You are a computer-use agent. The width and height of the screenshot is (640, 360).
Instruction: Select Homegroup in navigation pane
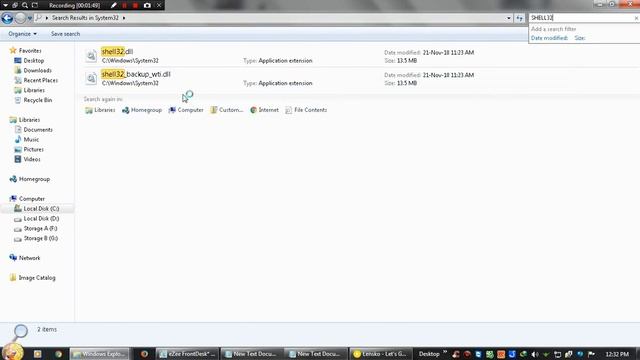tap(30, 179)
